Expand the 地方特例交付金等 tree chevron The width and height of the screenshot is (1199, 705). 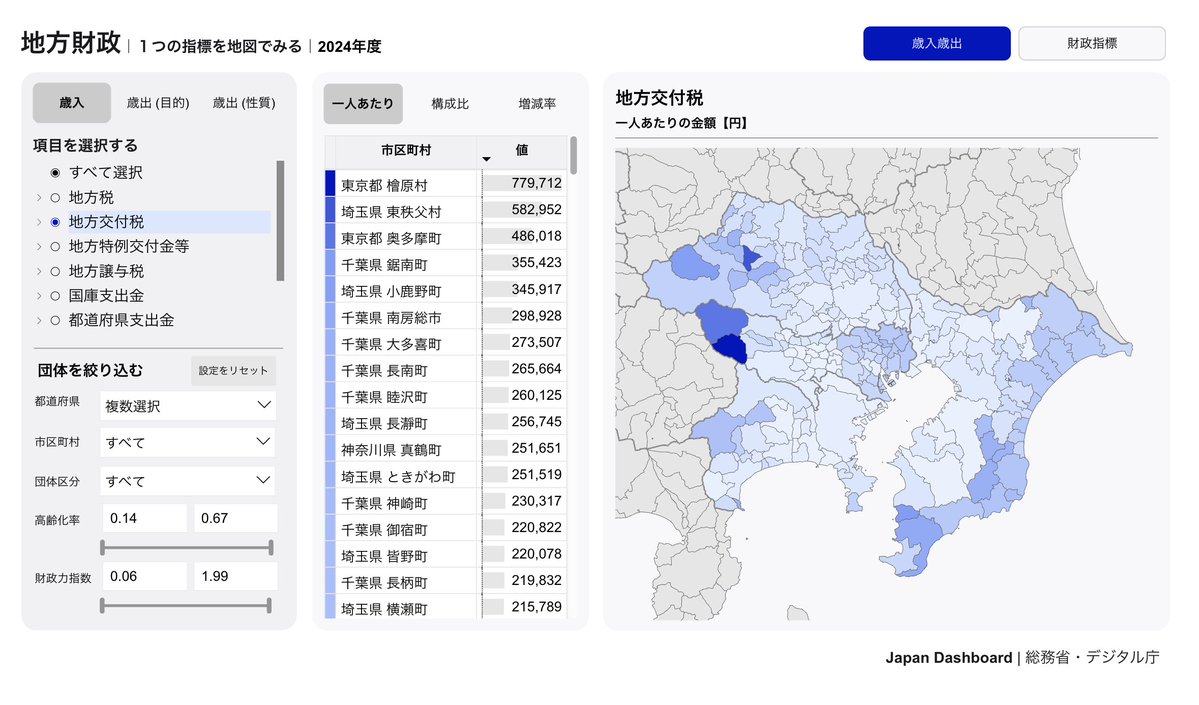click(x=39, y=246)
